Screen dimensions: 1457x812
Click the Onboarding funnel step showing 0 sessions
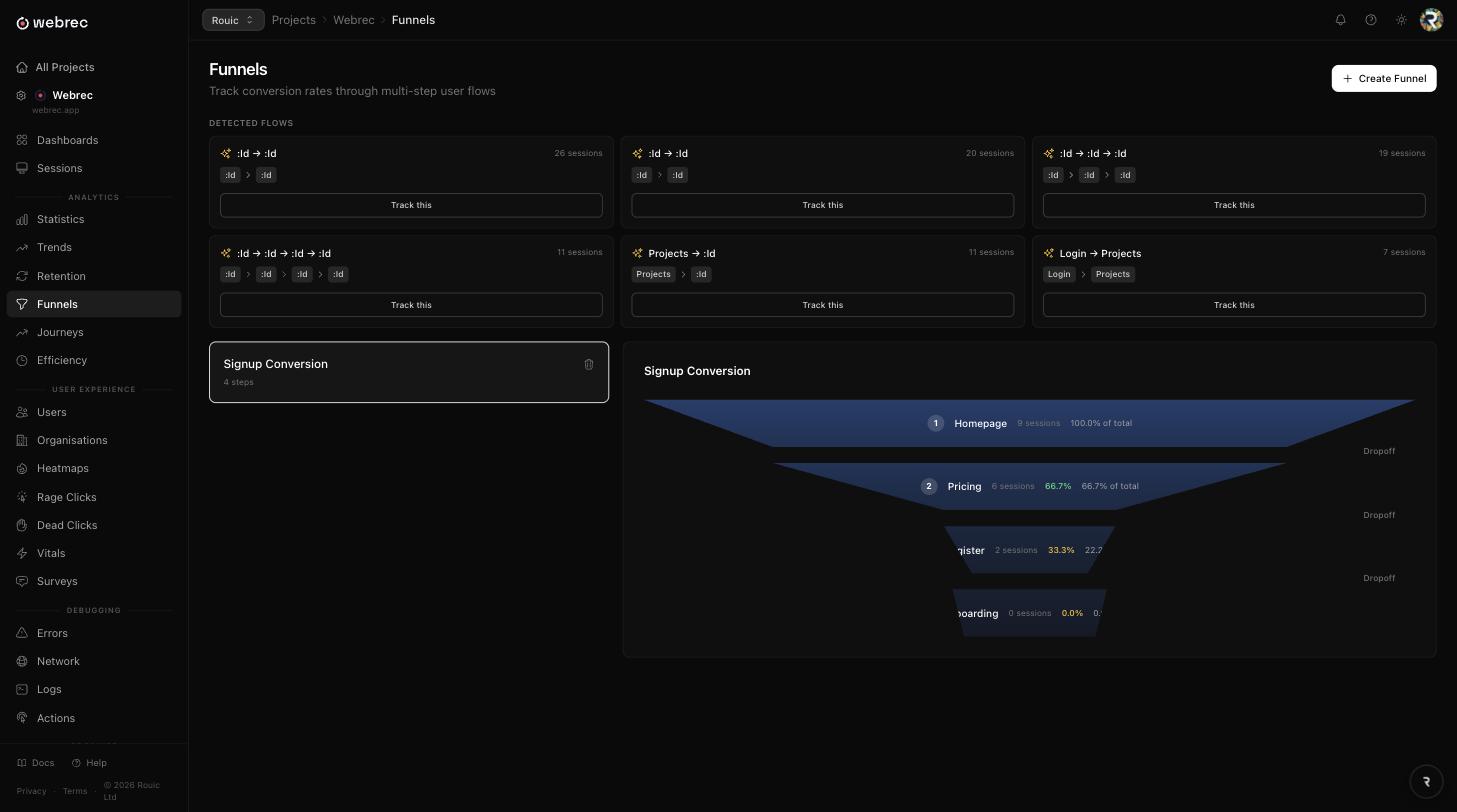point(1030,613)
